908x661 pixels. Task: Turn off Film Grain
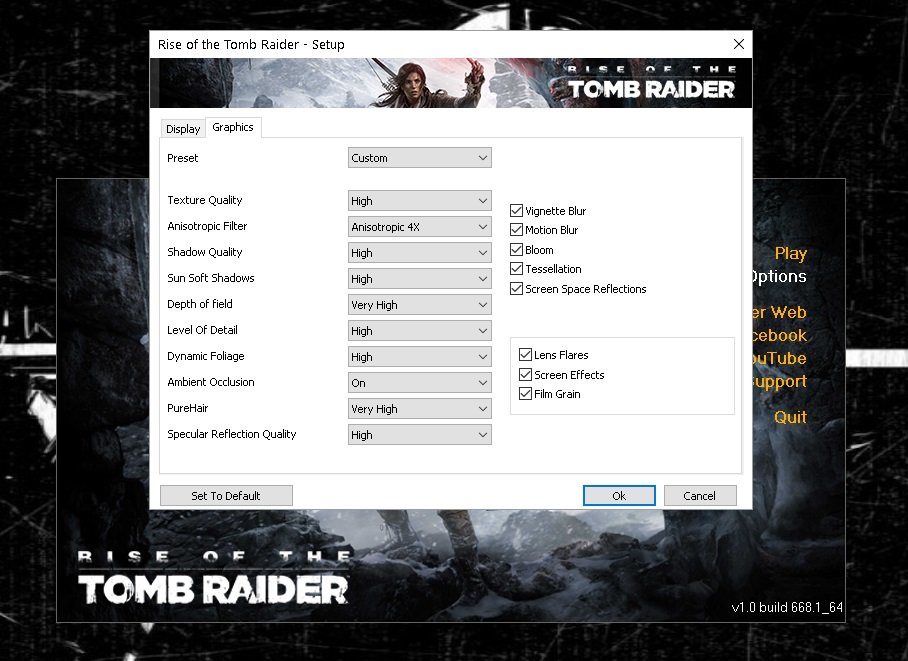coord(525,394)
